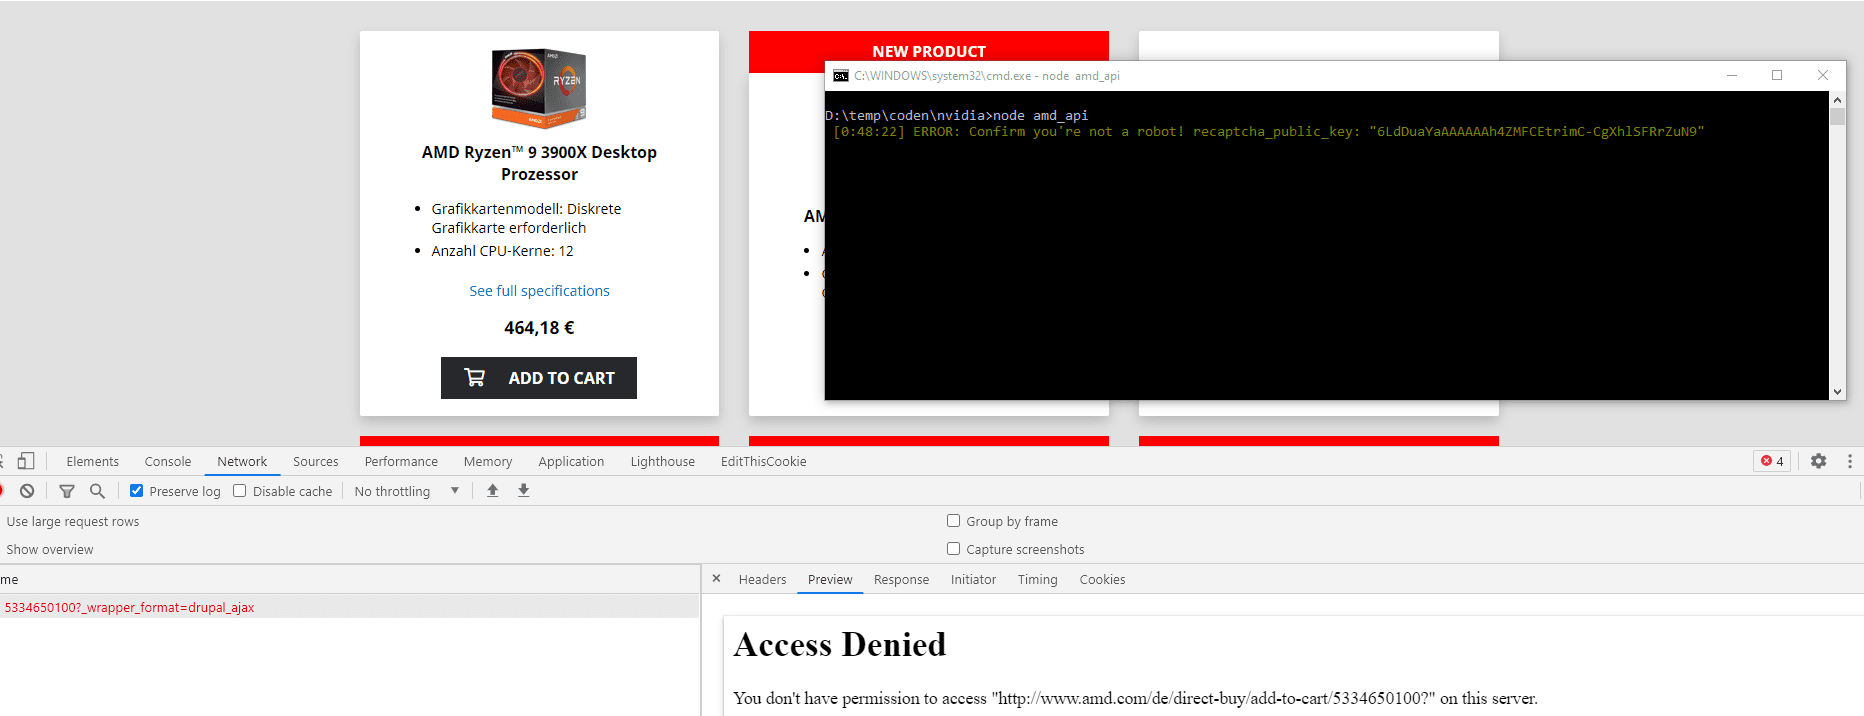The height and width of the screenshot is (716, 1864).
Task: Show the request Response tab
Action: (x=901, y=579)
